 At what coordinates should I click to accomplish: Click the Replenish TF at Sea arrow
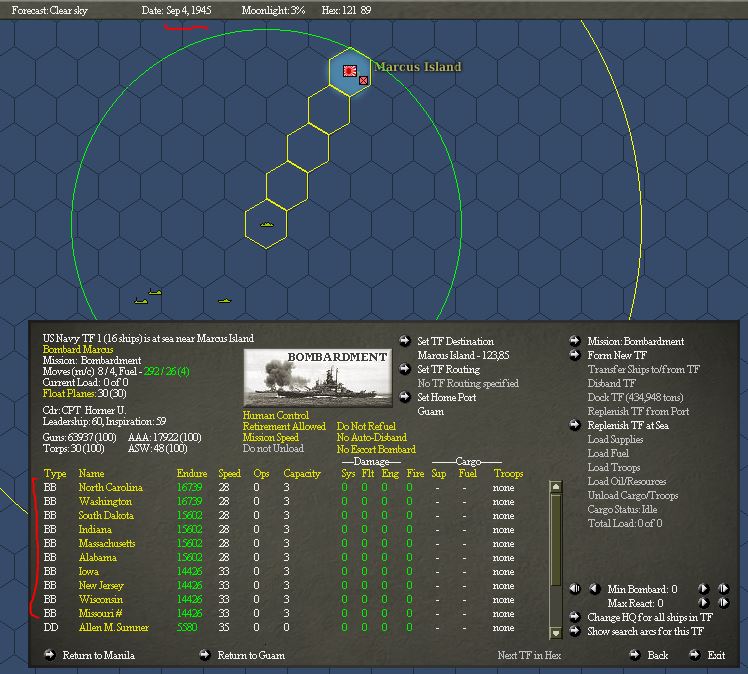[575, 425]
